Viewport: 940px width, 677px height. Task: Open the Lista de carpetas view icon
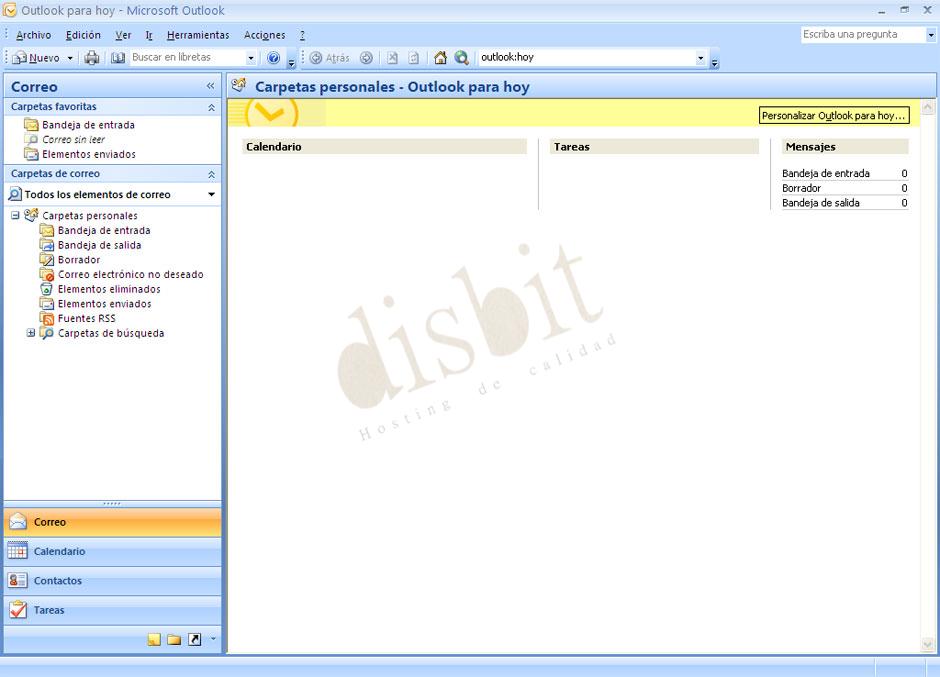click(171, 638)
